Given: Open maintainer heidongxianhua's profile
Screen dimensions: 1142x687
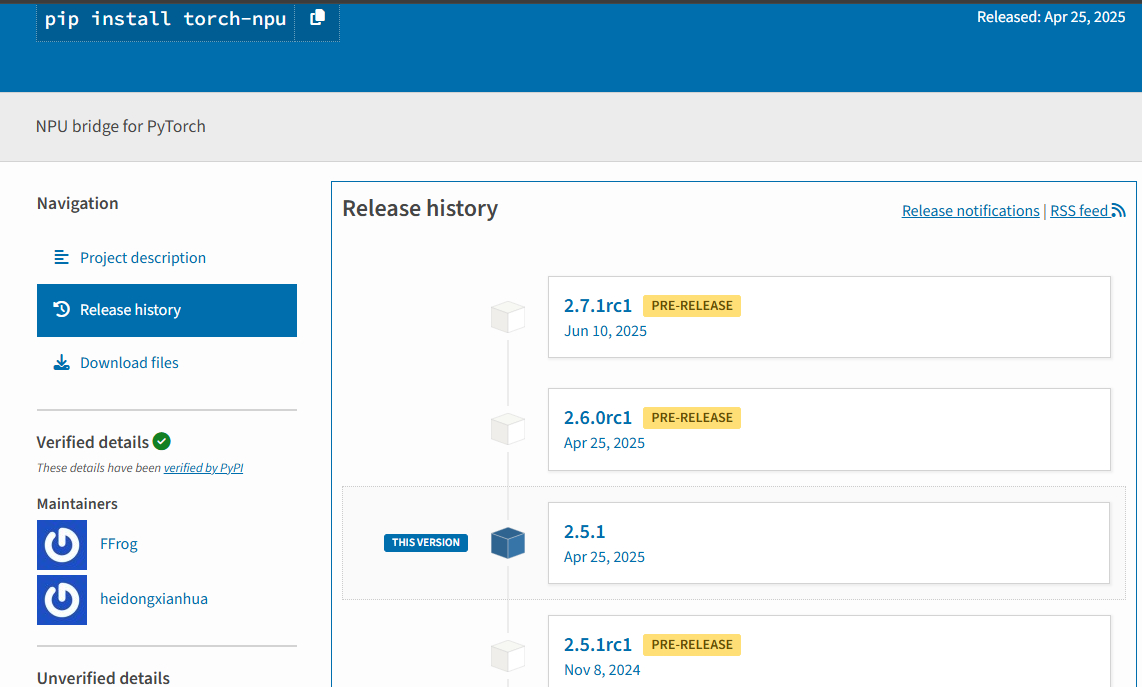Looking at the screenshot, I should tap(154, 599).
